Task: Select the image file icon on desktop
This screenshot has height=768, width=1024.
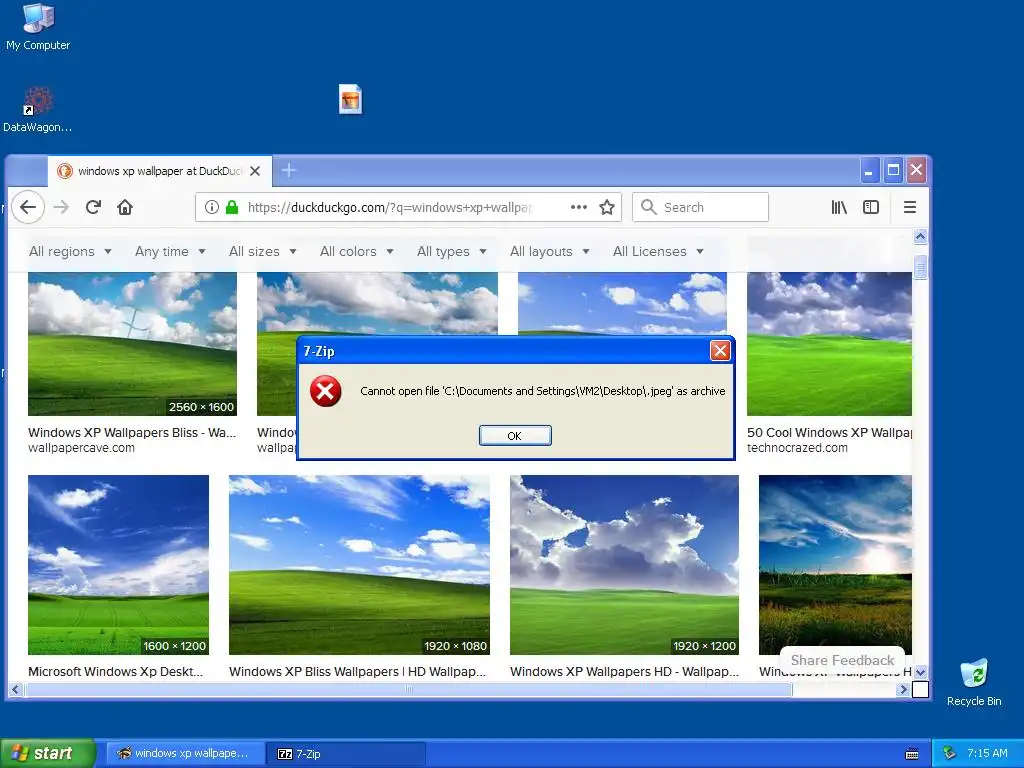Action: [351, 99]
